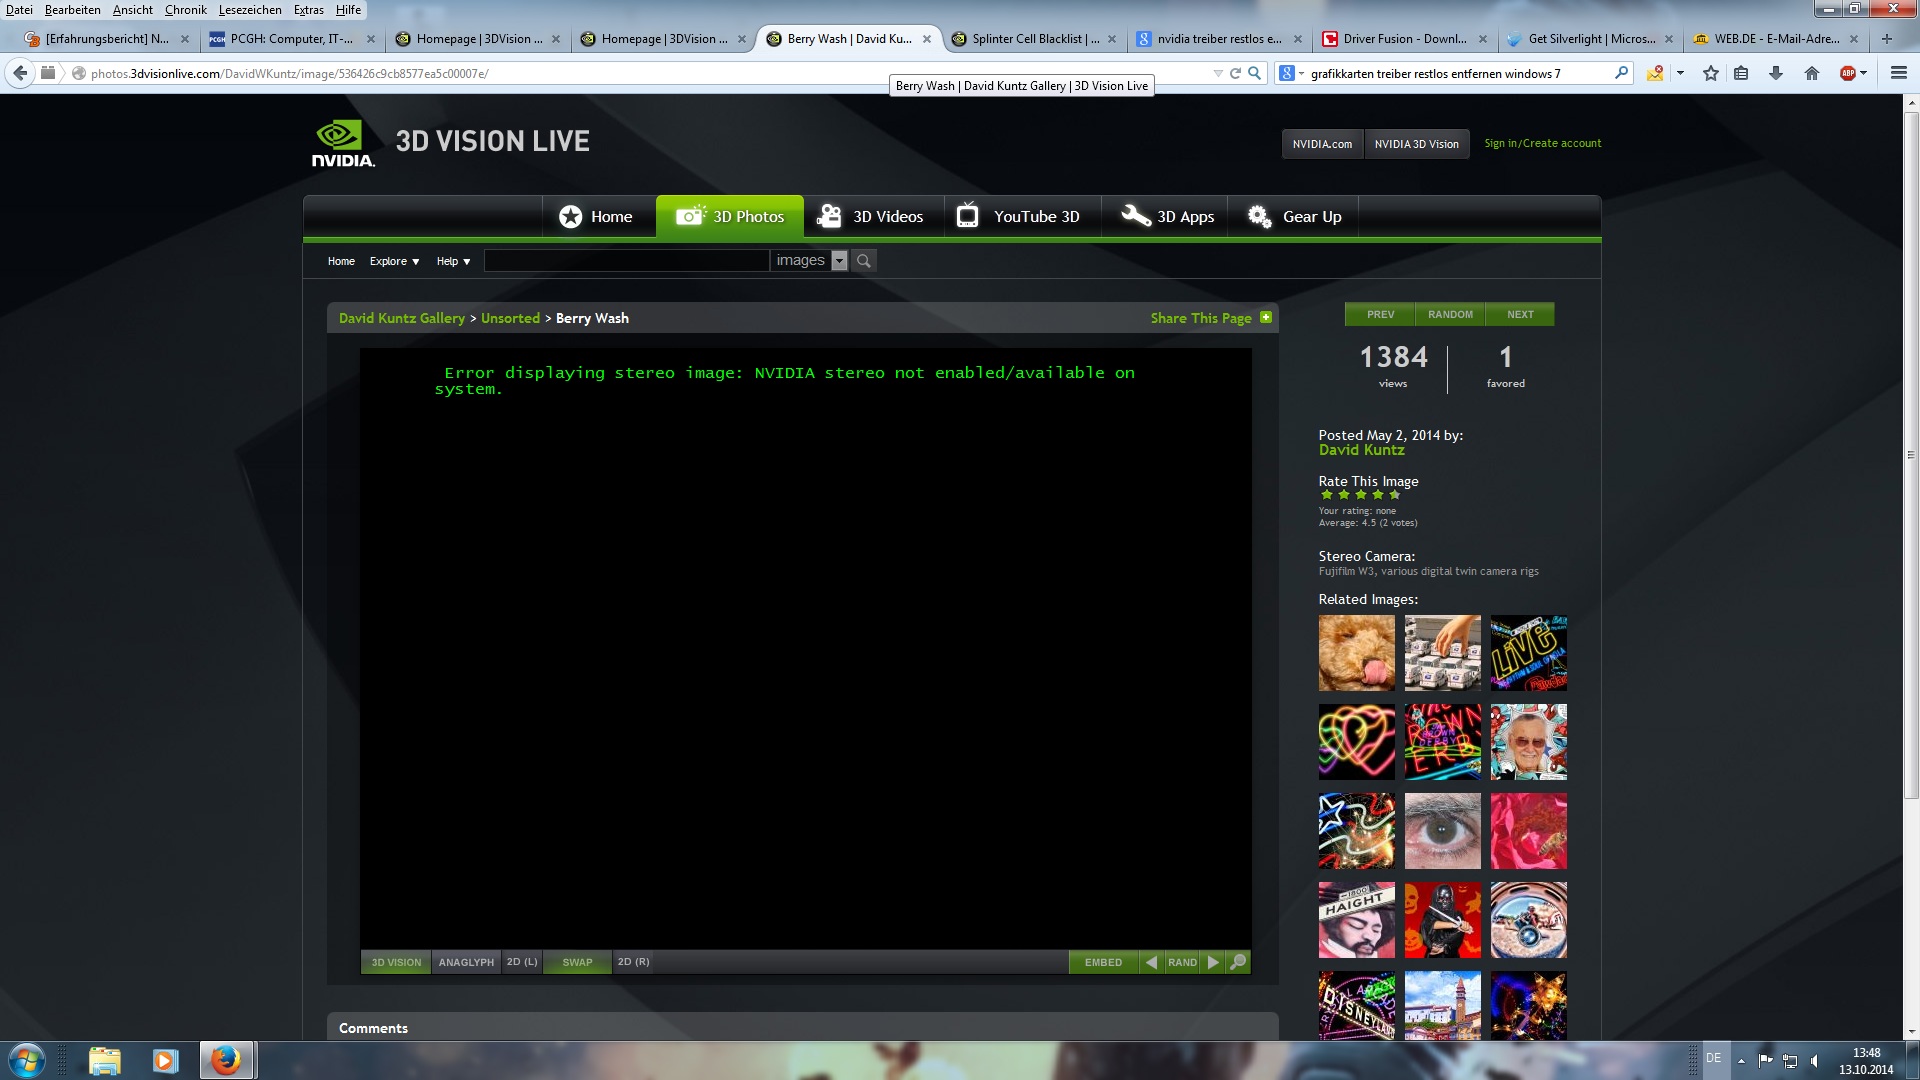Click the NEXT image button
The height and width of the screenshot is (1080, 1920).
point(1519,314)
